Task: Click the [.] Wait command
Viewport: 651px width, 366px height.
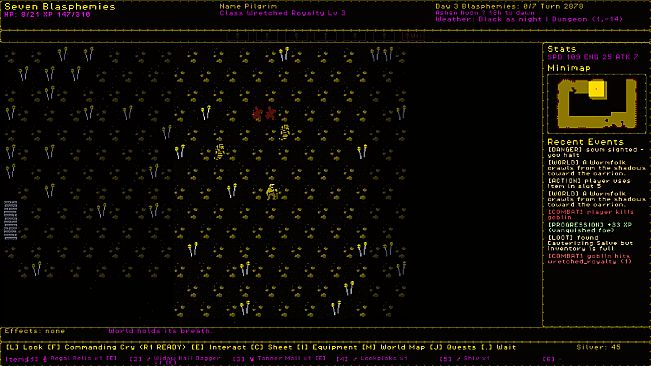Action: coord(498,347)
